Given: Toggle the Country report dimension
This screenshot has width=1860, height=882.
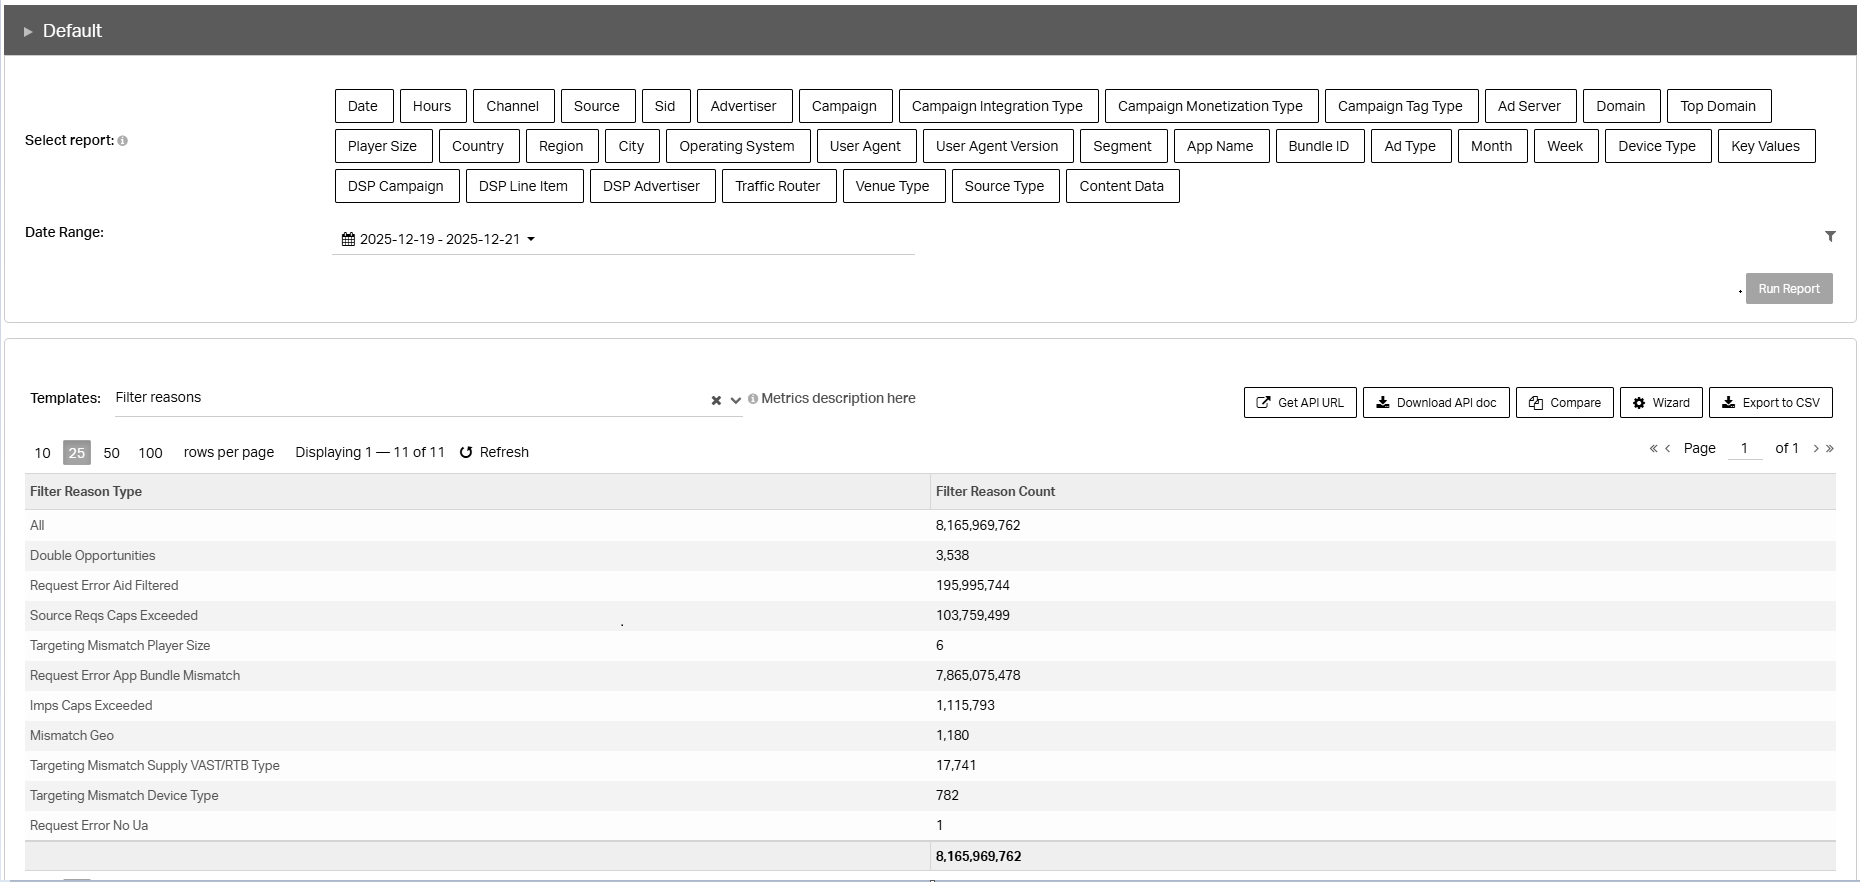Looking at the screenshot, I should coord(477,146).
